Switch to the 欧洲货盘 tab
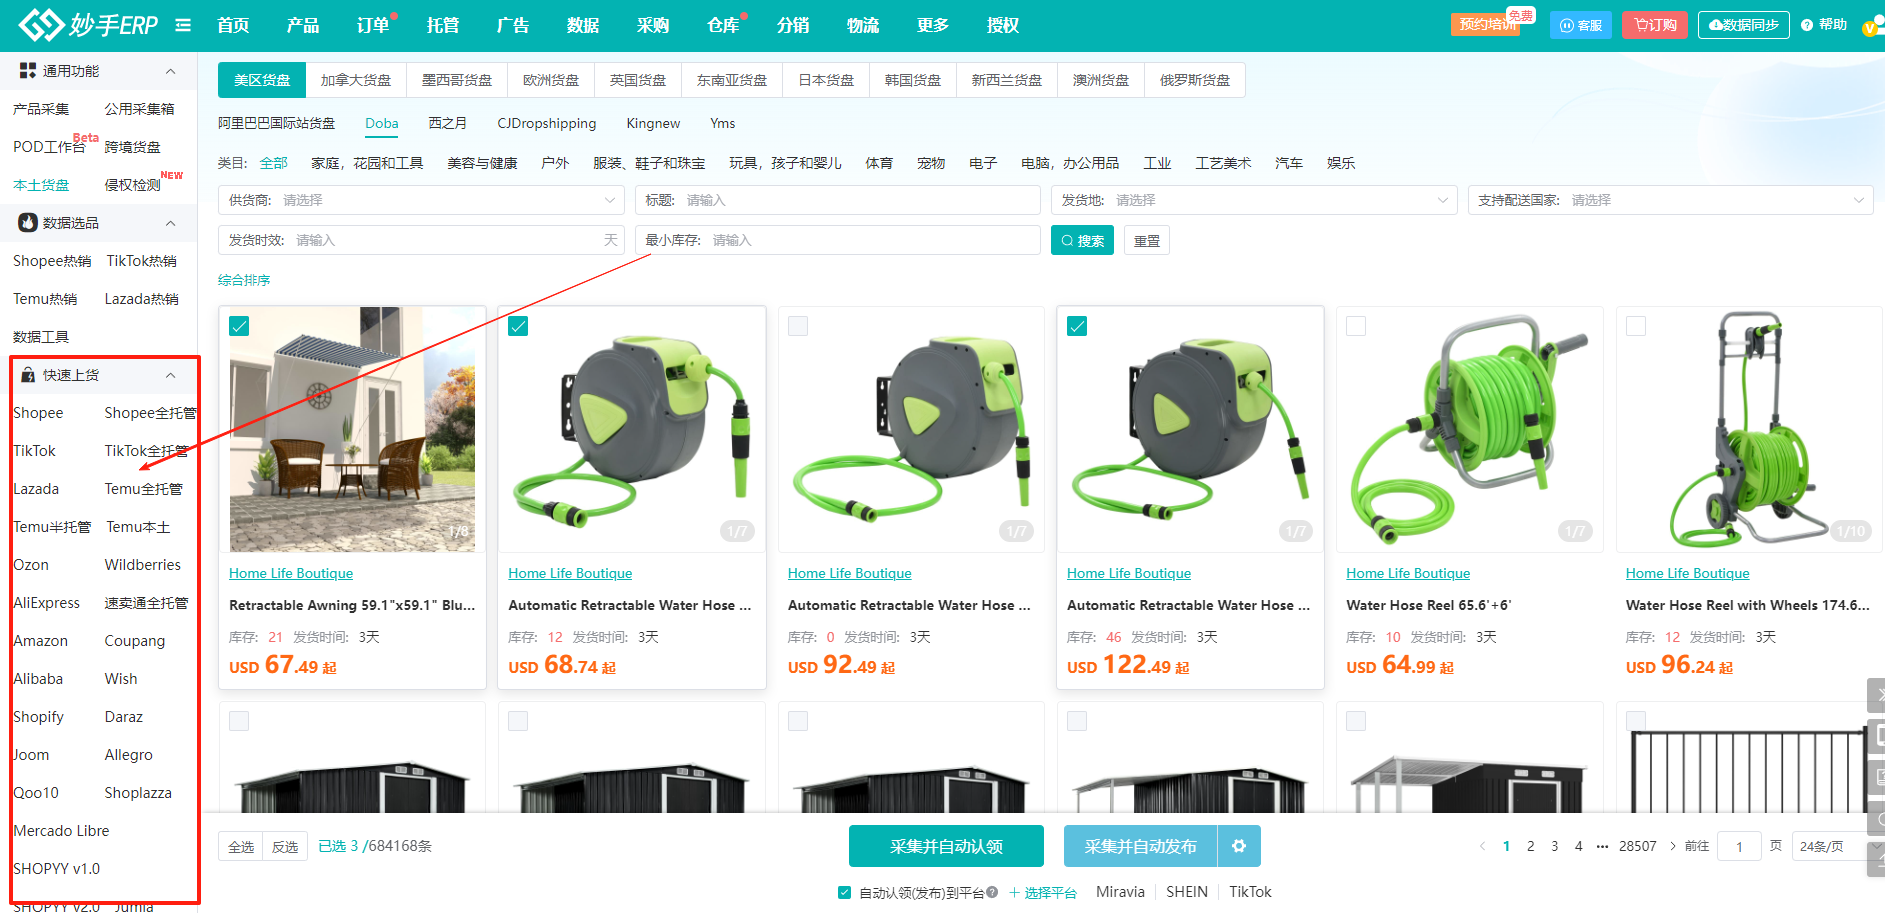 pos(550,80)
